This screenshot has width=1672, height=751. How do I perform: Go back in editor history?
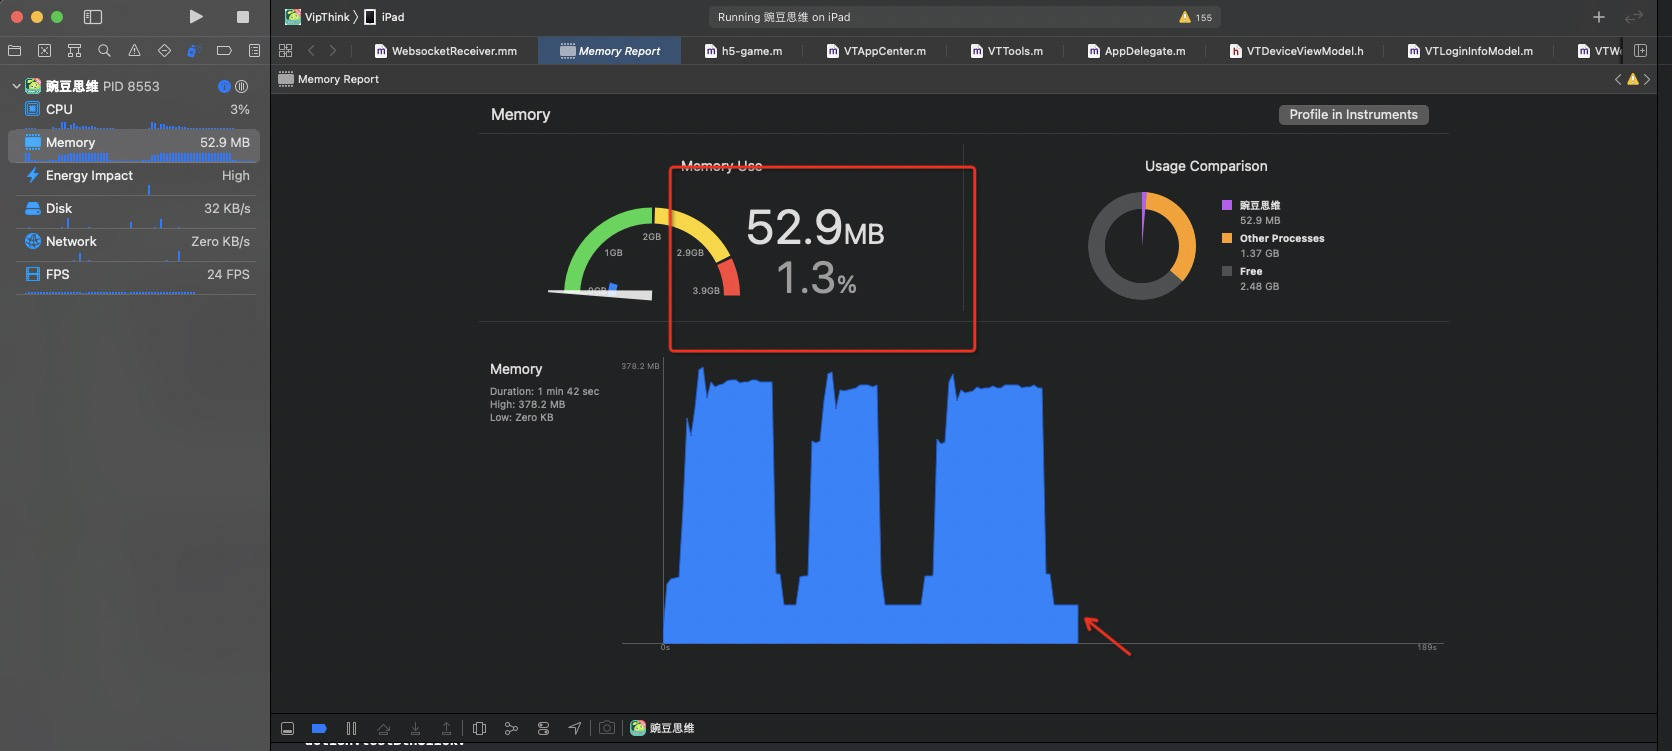(x=312, y=50)
